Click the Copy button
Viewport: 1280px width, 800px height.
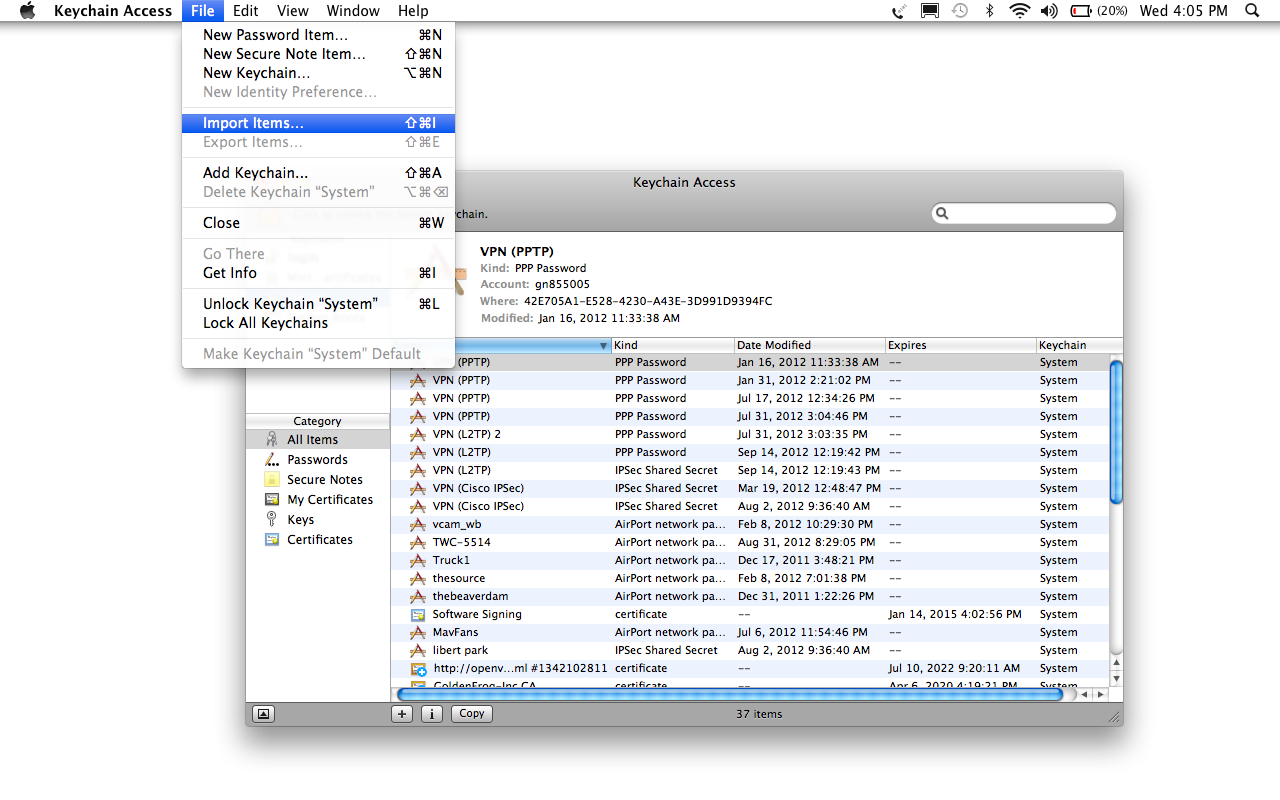click(472, 714)
